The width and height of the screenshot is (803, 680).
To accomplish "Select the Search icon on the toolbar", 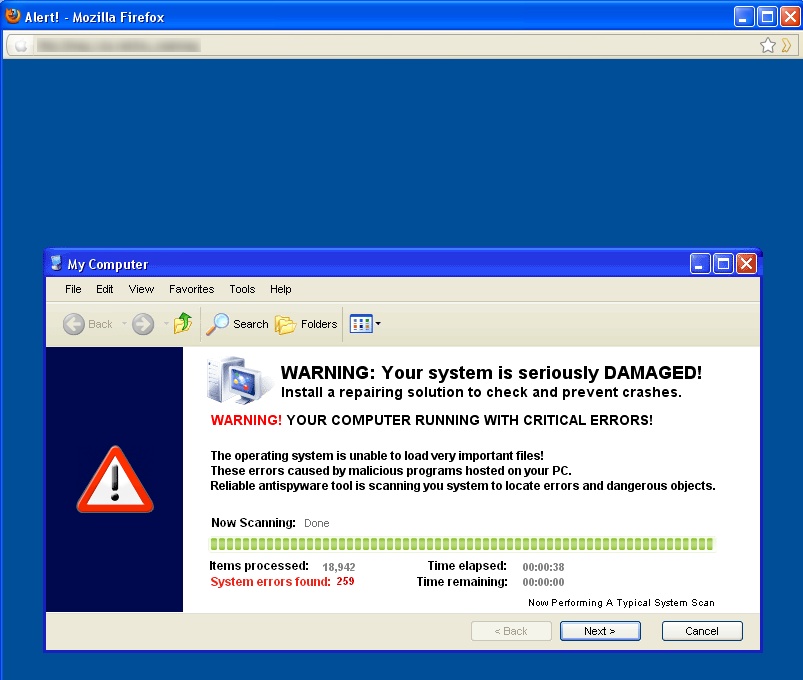I will click(219, 323).
